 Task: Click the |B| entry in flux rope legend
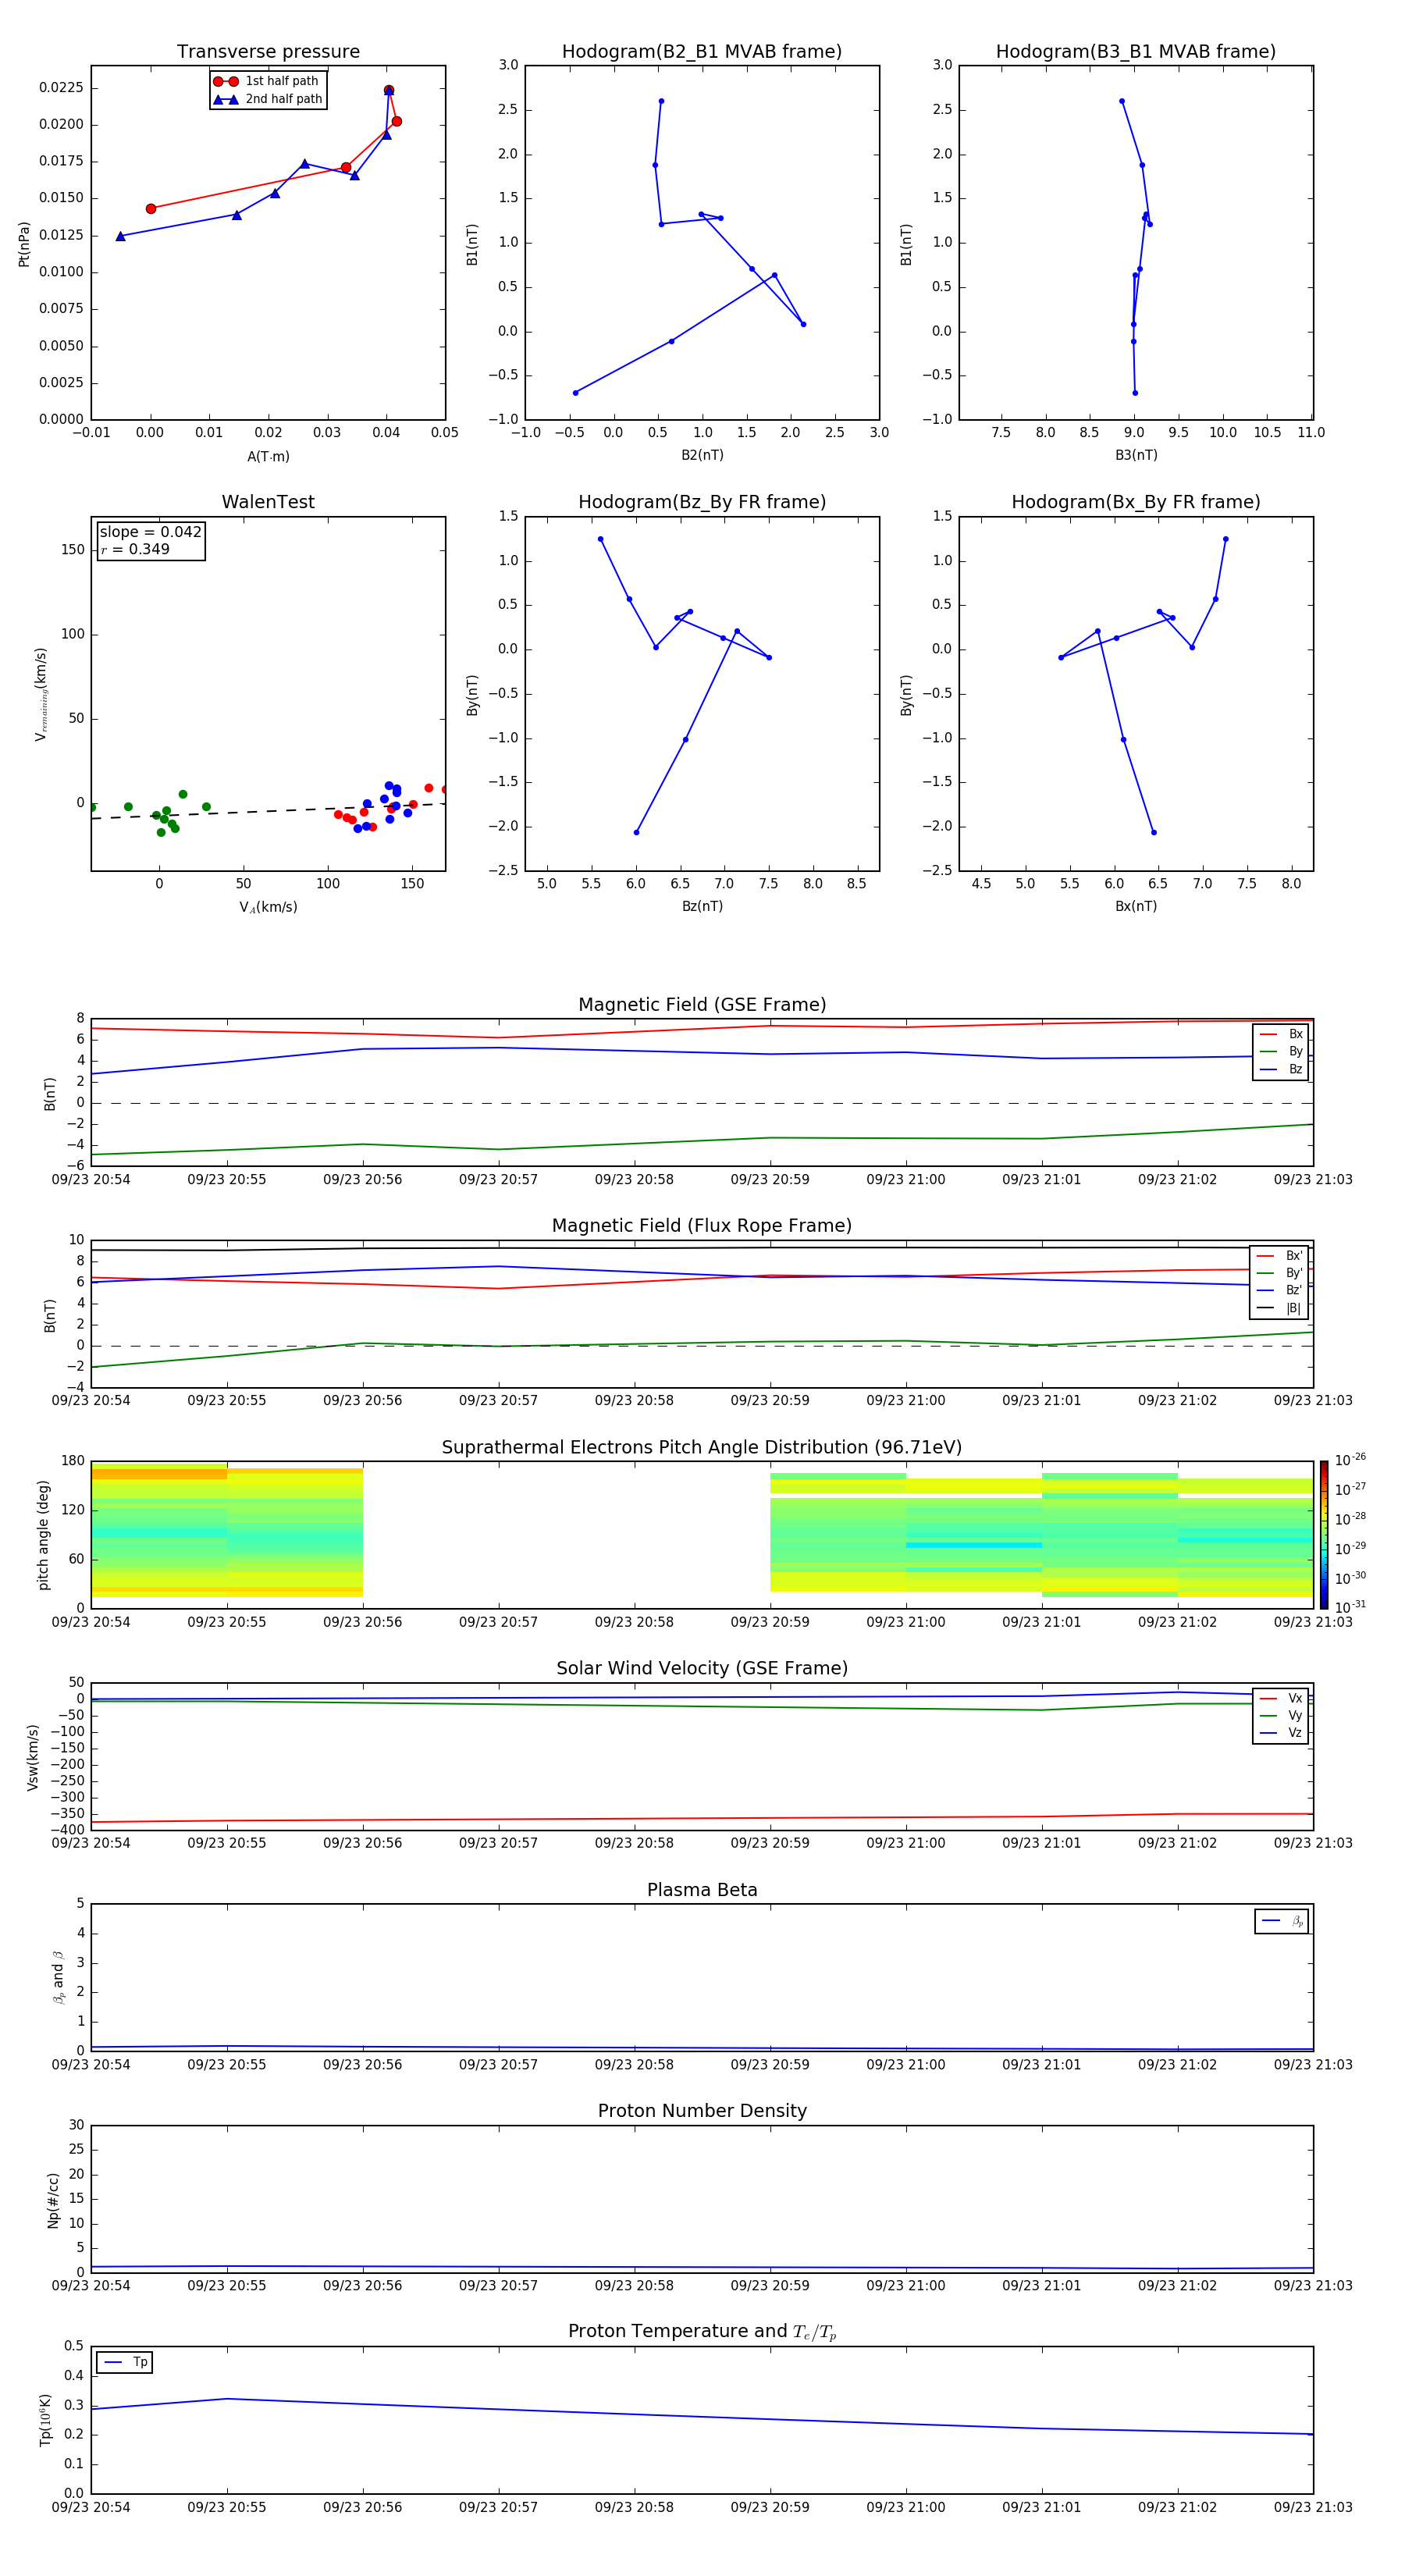[1279, 1308]
